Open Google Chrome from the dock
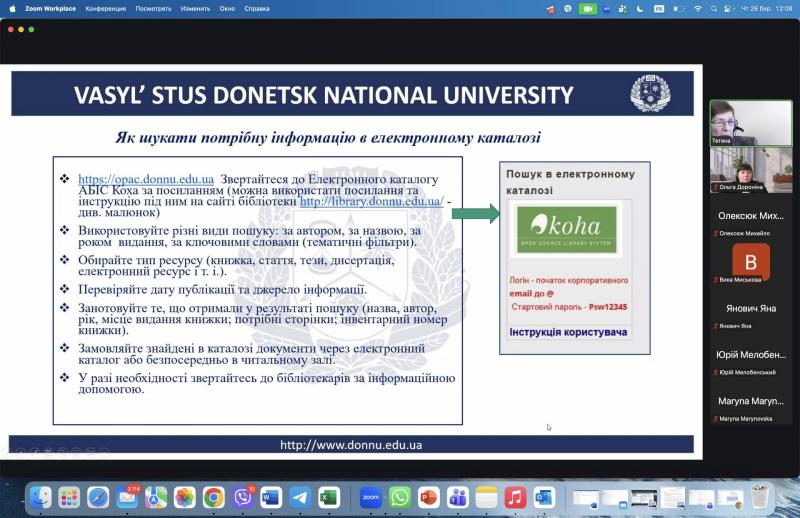The image size is (800, 518). [x=214, y=497]
